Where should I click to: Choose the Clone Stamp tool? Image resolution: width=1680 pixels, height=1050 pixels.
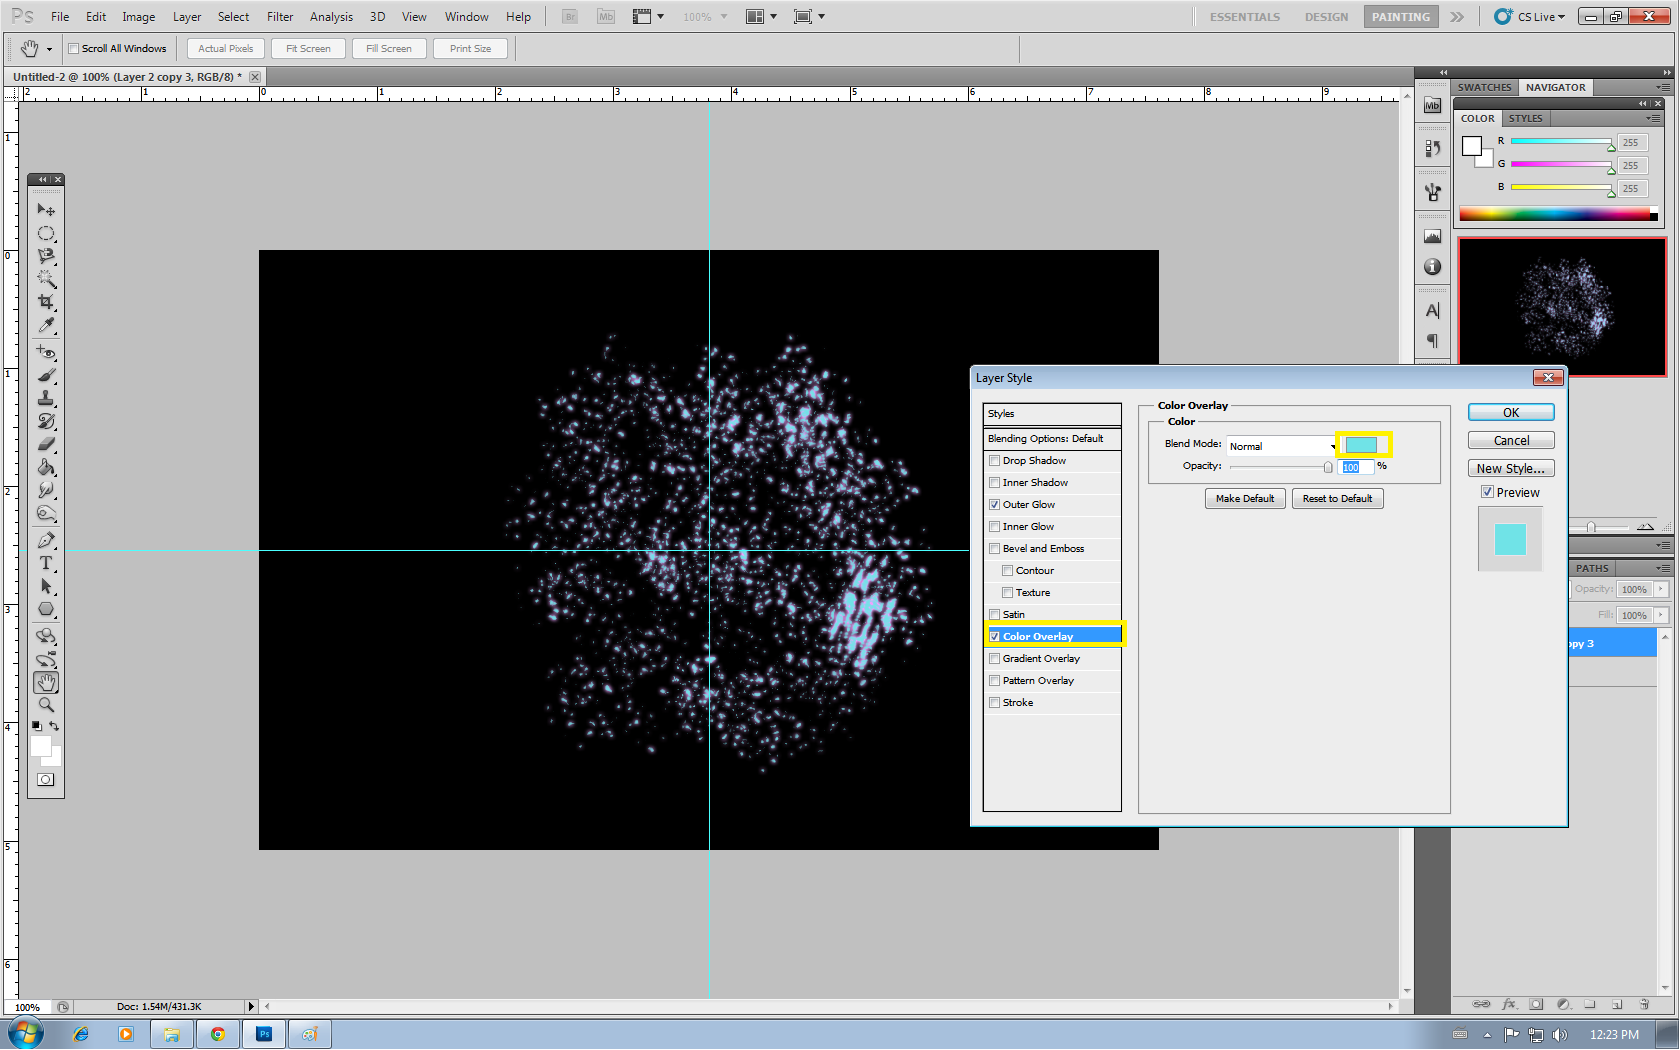46,398
